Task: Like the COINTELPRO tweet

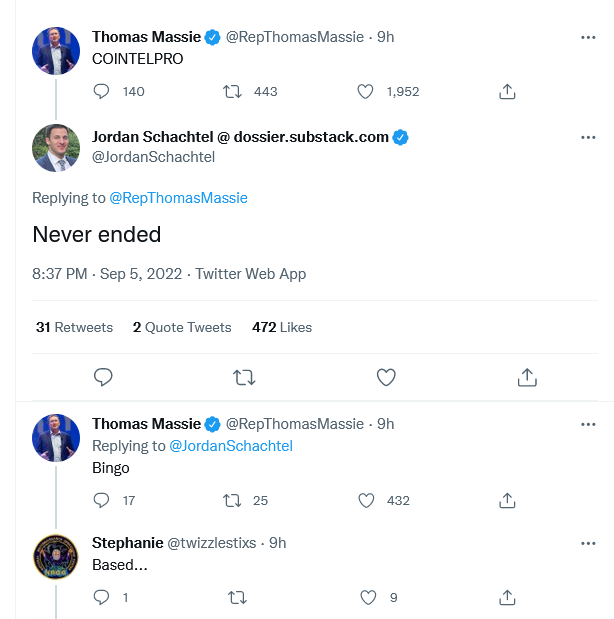Action: pos(367,91)
